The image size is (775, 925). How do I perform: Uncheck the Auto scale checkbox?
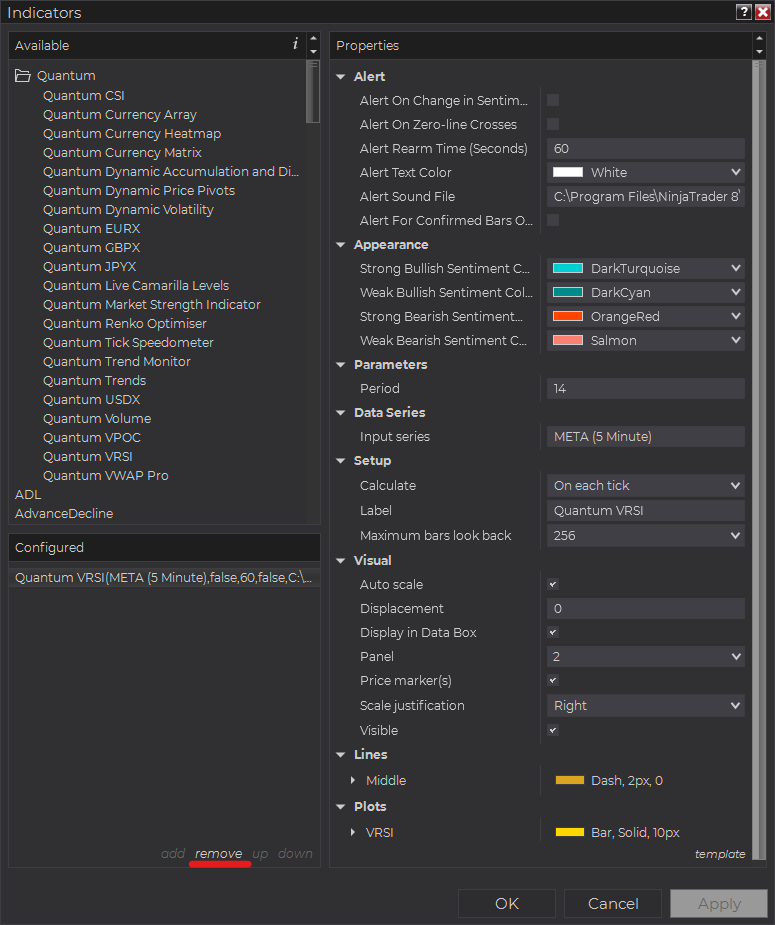click(553, 585)
